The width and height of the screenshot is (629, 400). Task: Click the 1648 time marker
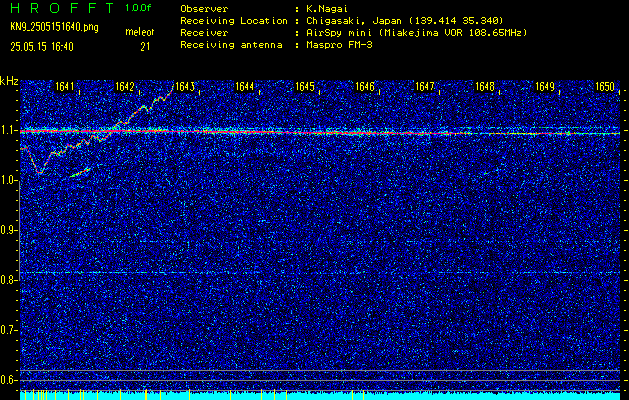(x=485, y=87)
